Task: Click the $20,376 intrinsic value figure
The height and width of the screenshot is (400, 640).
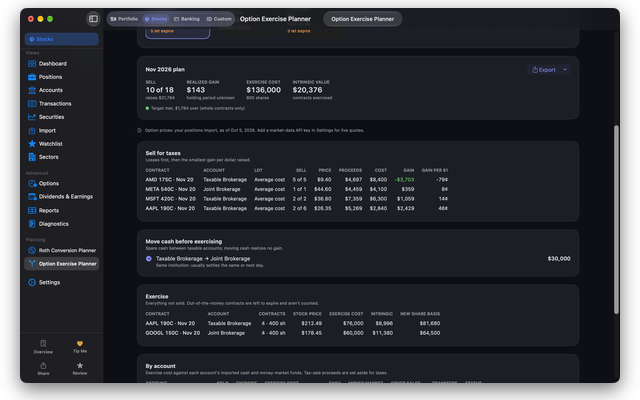Action: 307,90
